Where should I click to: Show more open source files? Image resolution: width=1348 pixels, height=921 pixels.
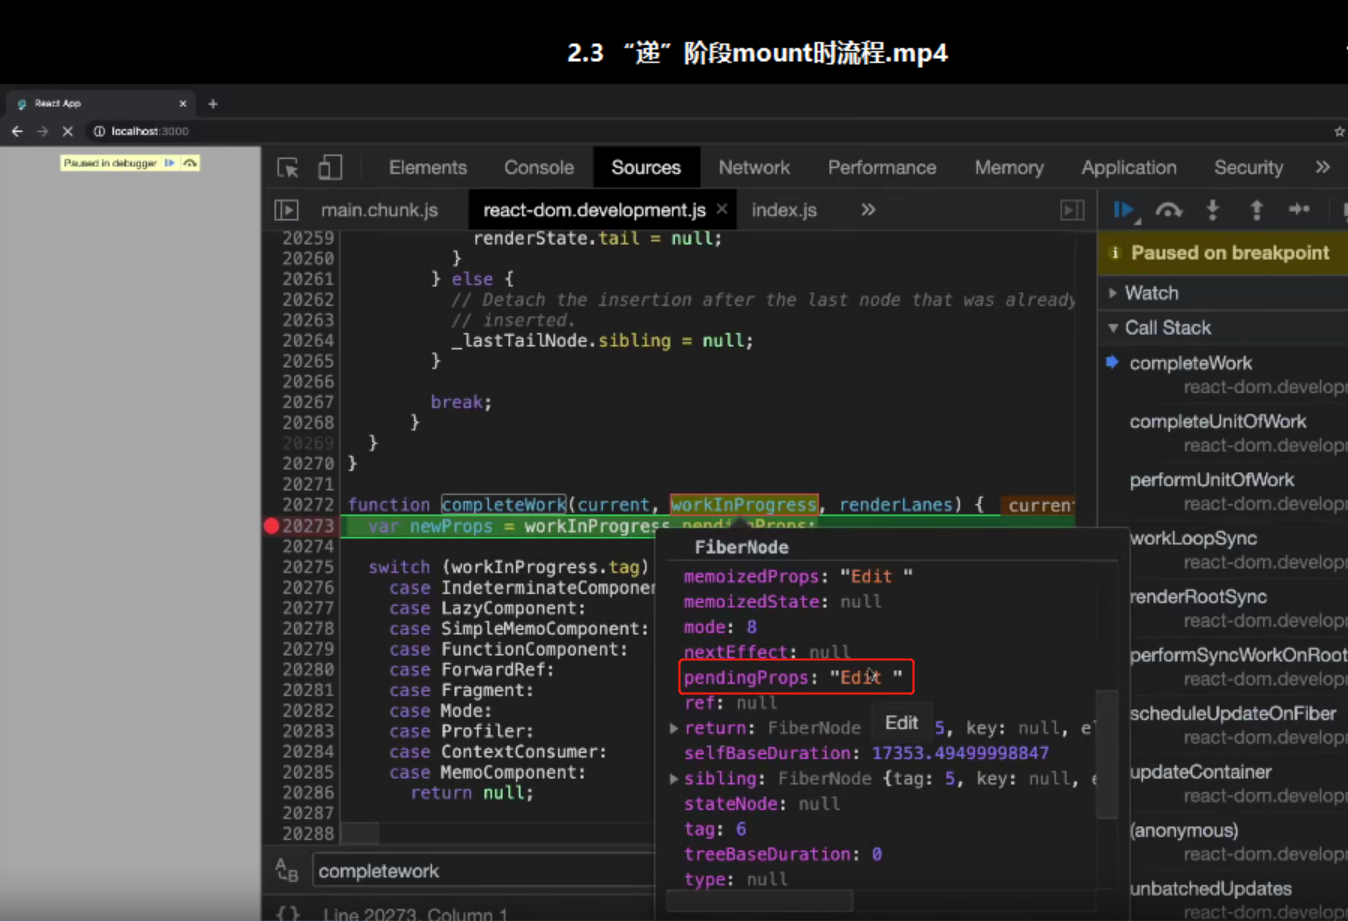(868, 209)
